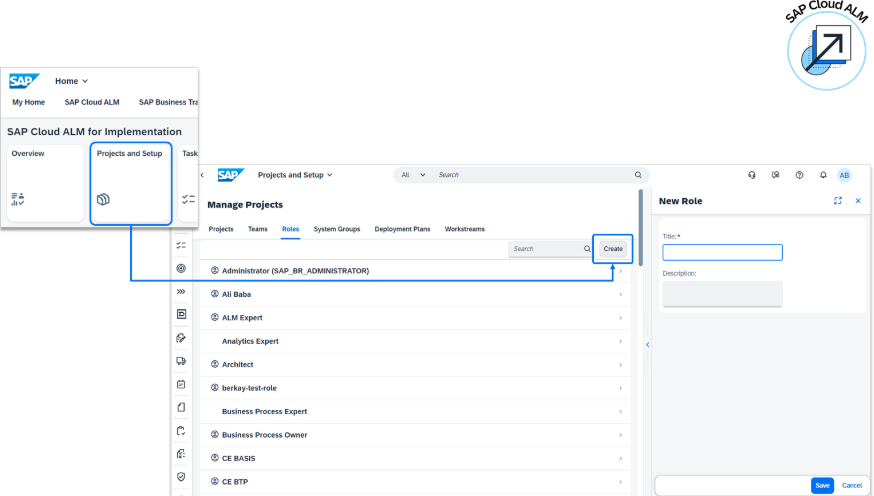Click the Create button
This screenshot has height=496, width=874.
613,249
